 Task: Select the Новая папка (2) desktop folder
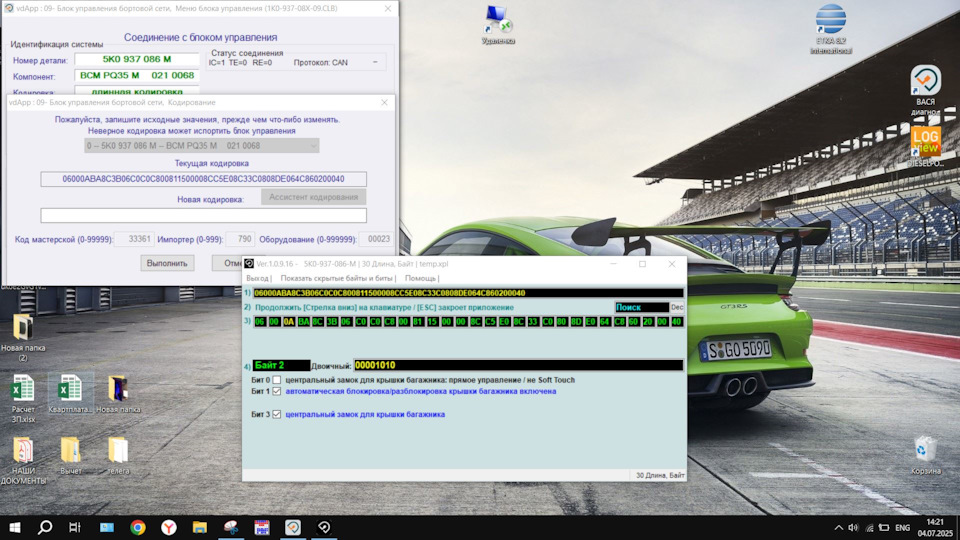click(x=23, y=337)
